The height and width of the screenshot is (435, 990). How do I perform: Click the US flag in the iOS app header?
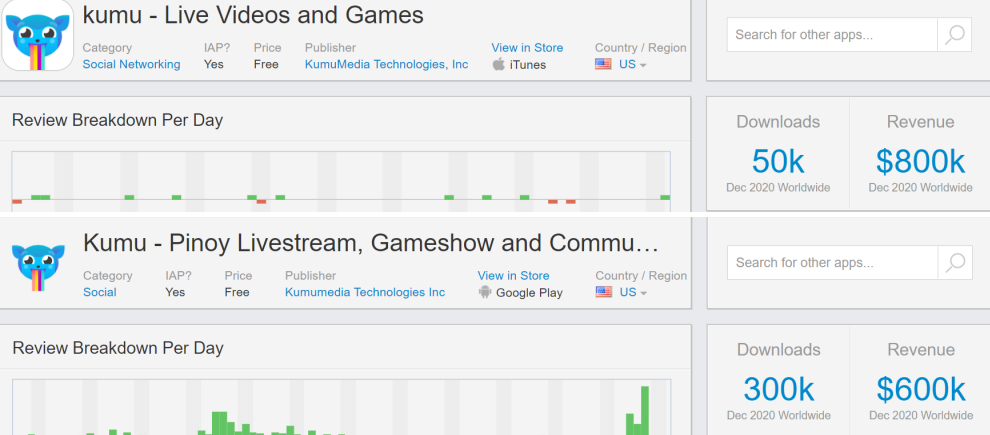coord(603,65)
